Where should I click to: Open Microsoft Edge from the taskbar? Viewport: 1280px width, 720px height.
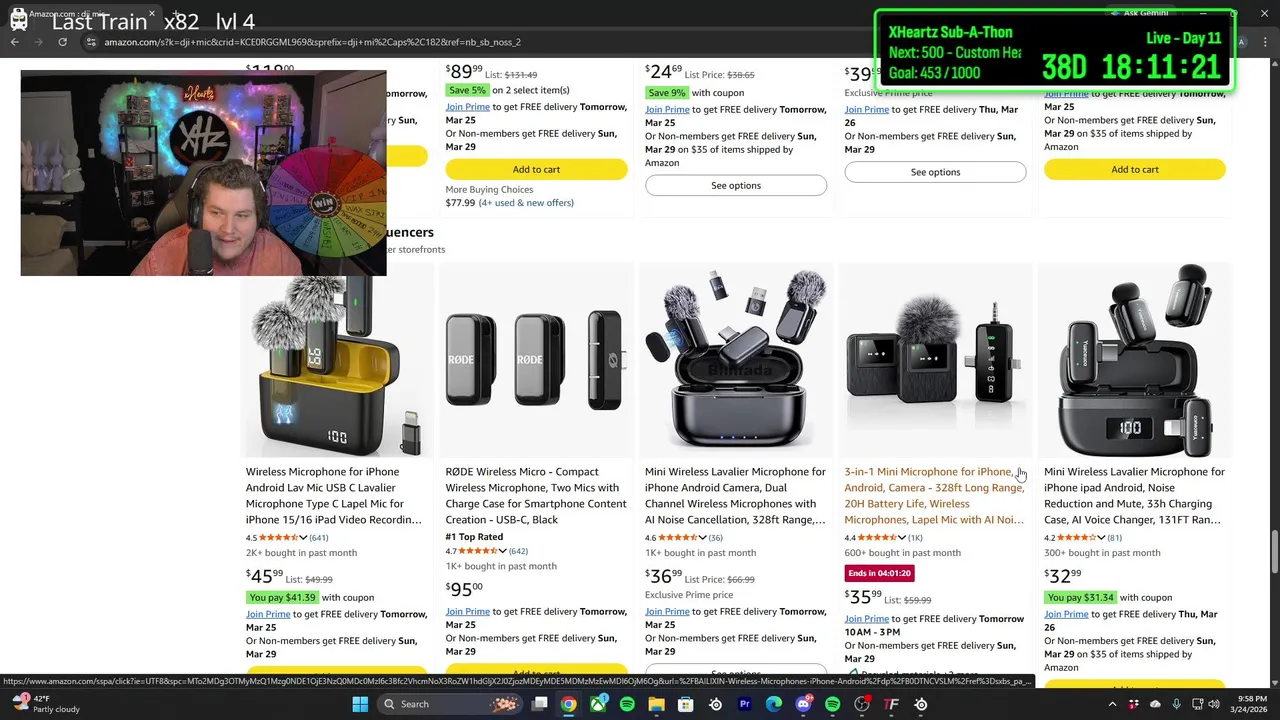(x=774, y=704)
